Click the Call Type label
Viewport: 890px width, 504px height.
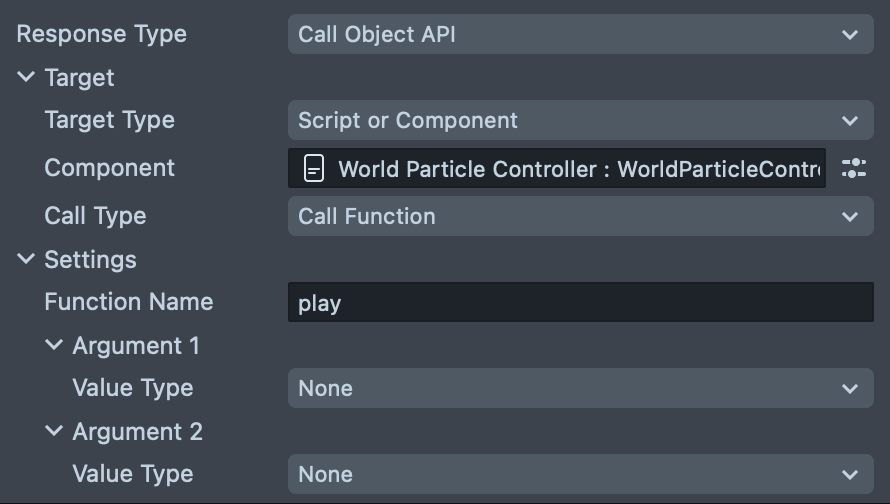95,216
